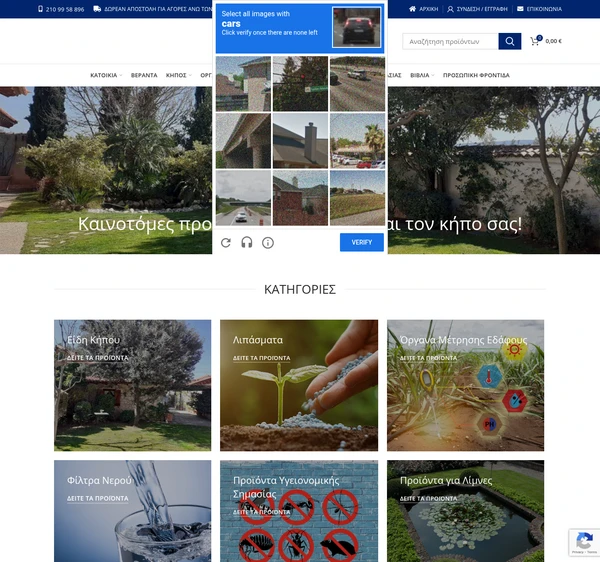The height and width of the screenshot is (562, 600).
Task: Click the VERIFY button
Action: (x=362, y=242)
